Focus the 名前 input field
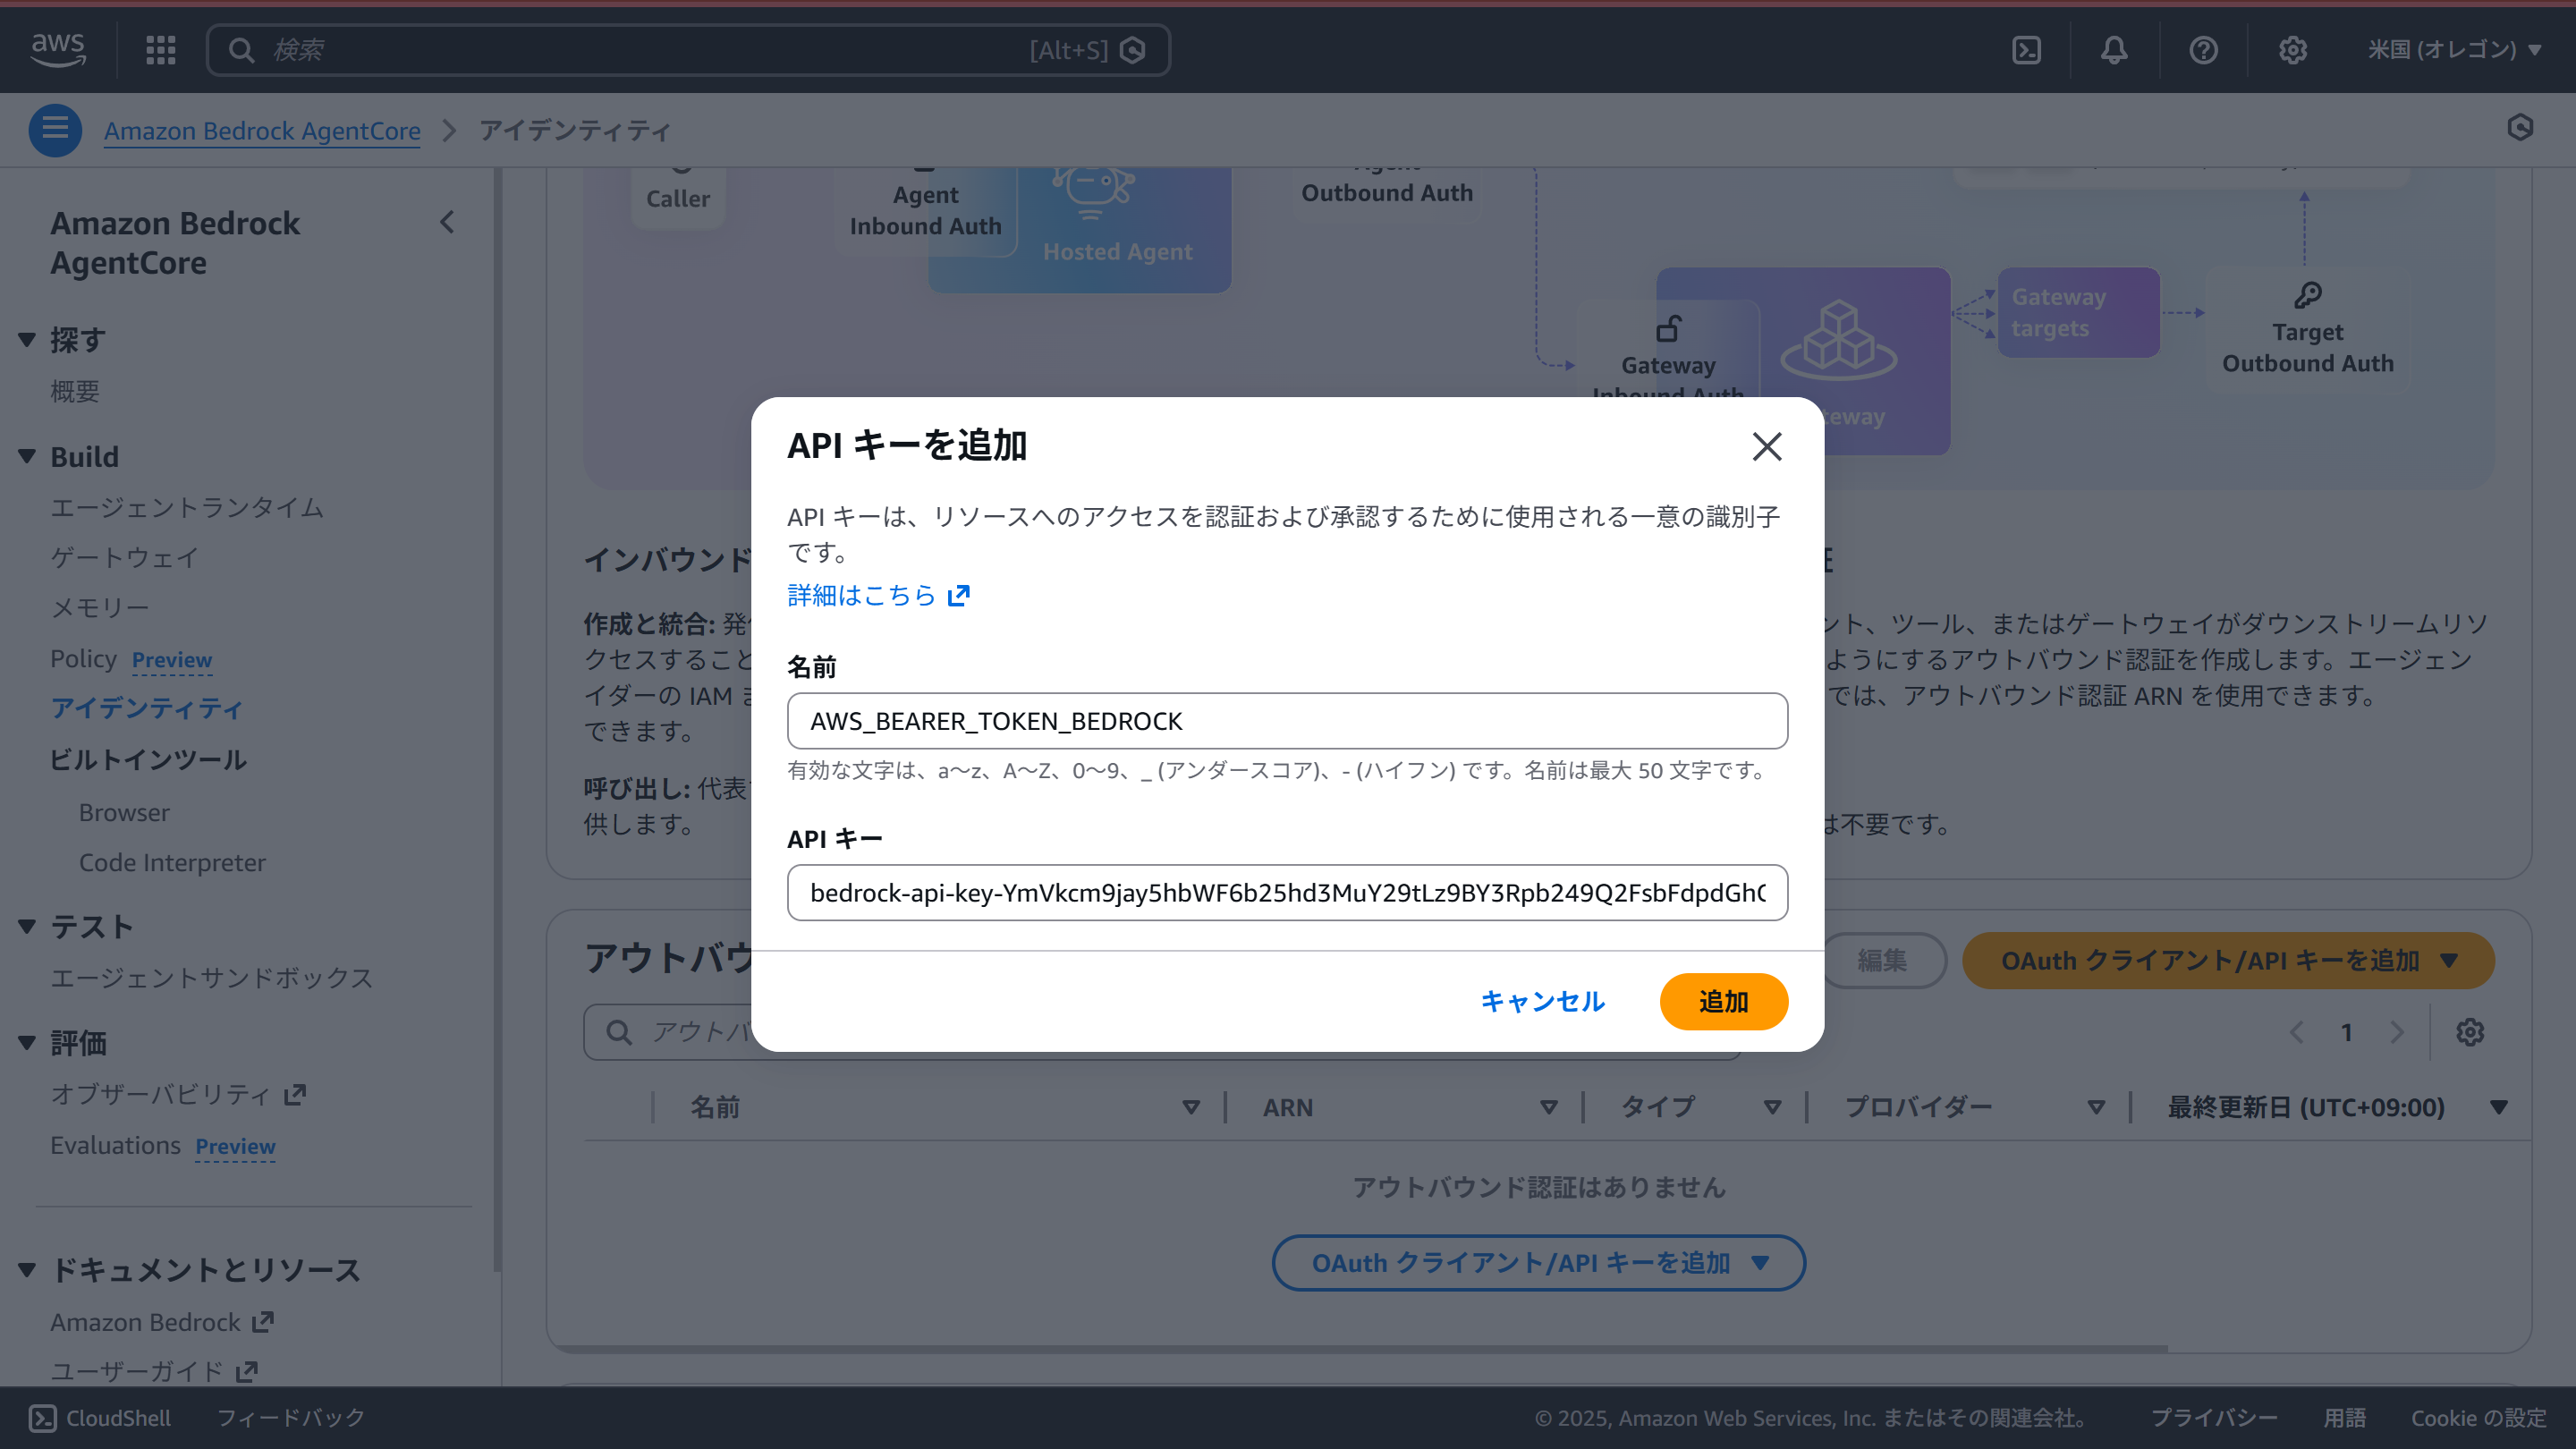 coord(1287,721)
